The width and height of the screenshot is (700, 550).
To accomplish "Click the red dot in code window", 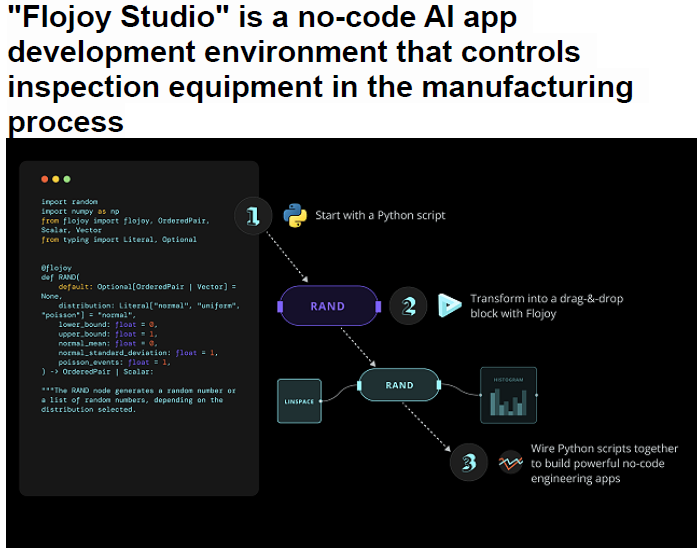I will point(45,179).
